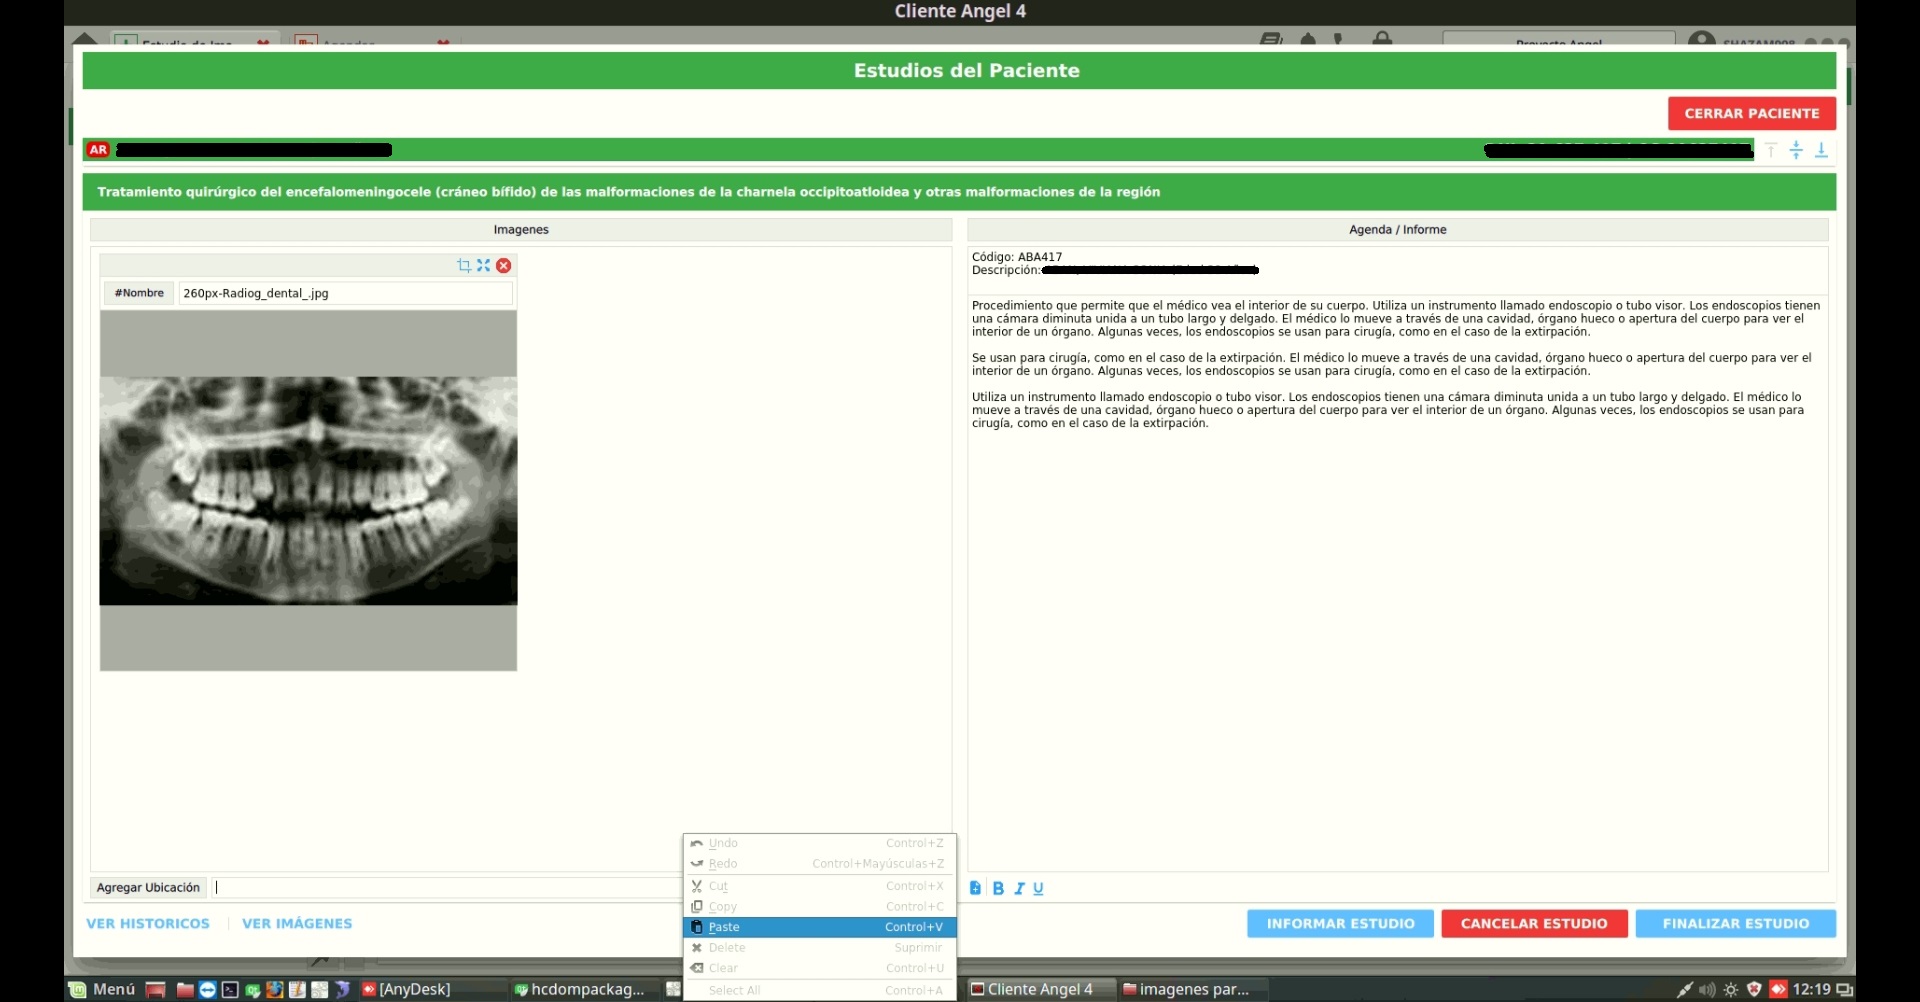Open the dolphin icon in taskbar
This screenshot has width=1920, height=1002.
click(x=342, y=989)
